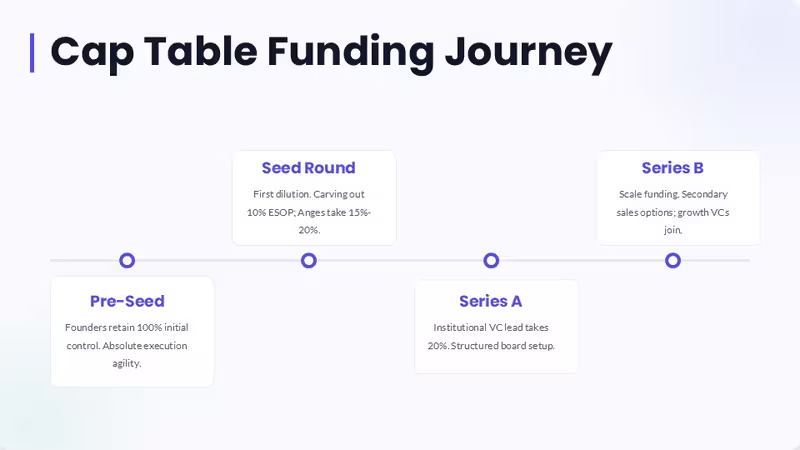Click the Pre-Seed card background
800x450 pixels.
tap(132, 332)
